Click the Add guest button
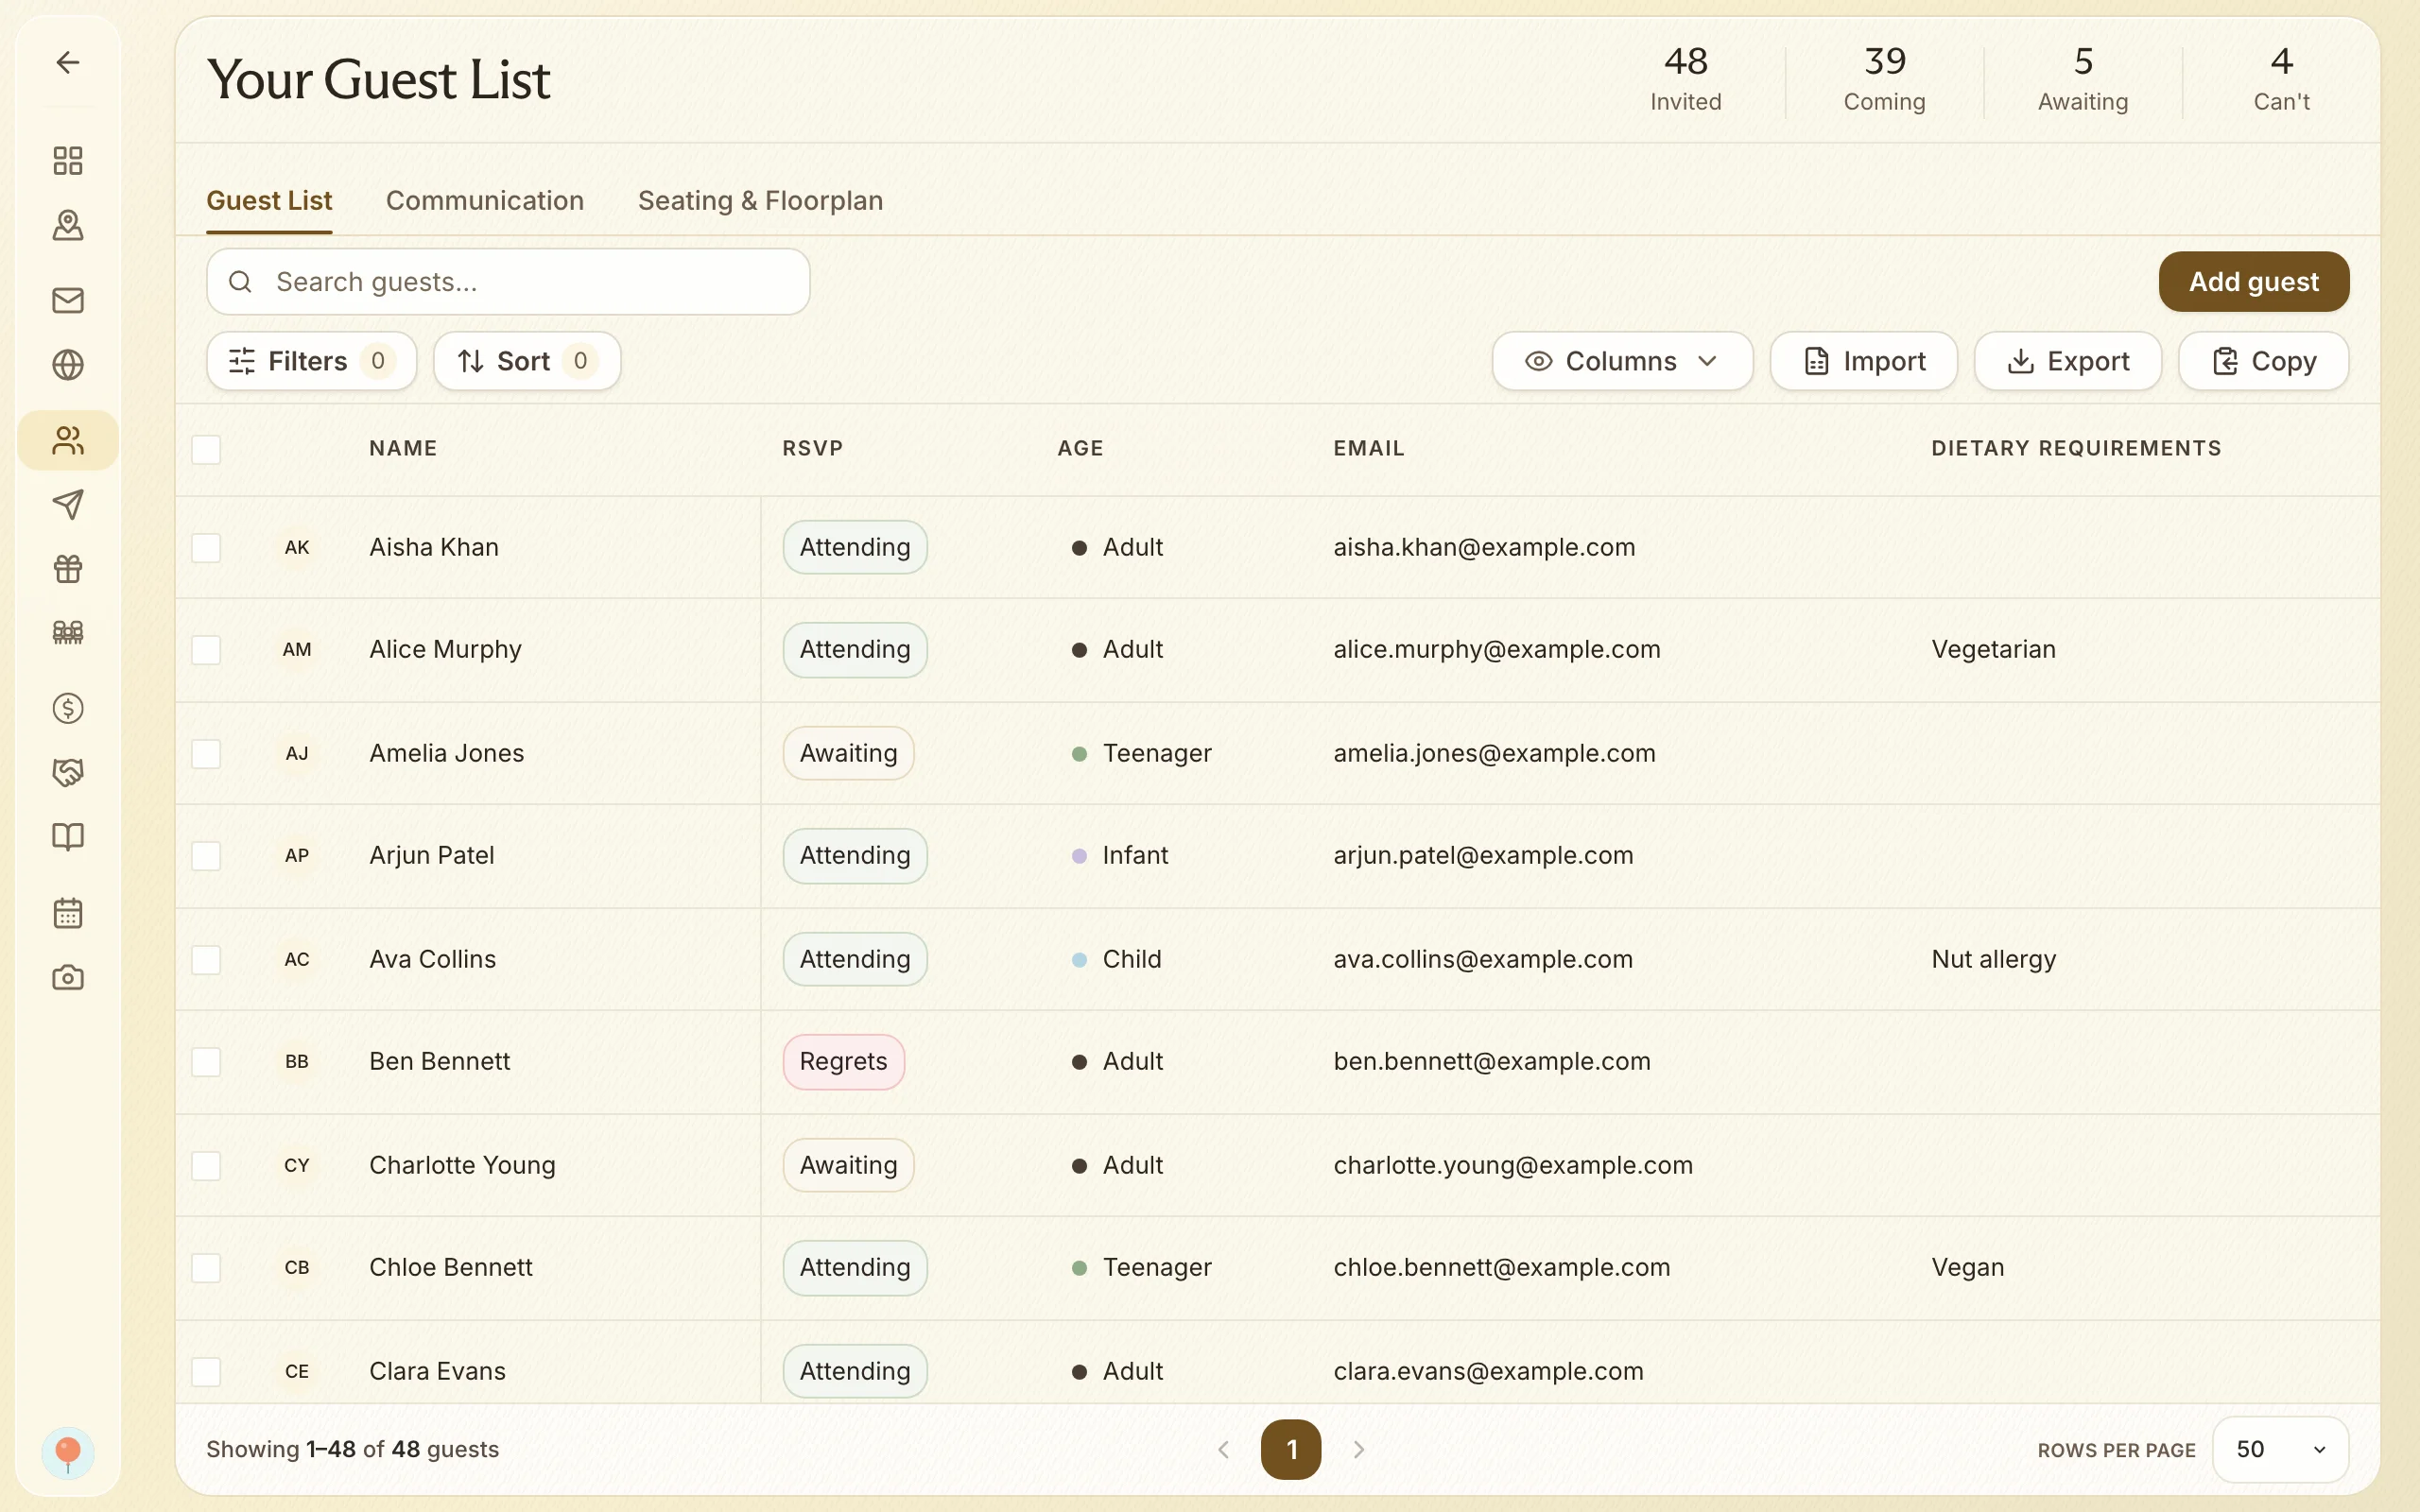The width and height of the screenshot is (2420, 1512). click(x=2253, y=282)
